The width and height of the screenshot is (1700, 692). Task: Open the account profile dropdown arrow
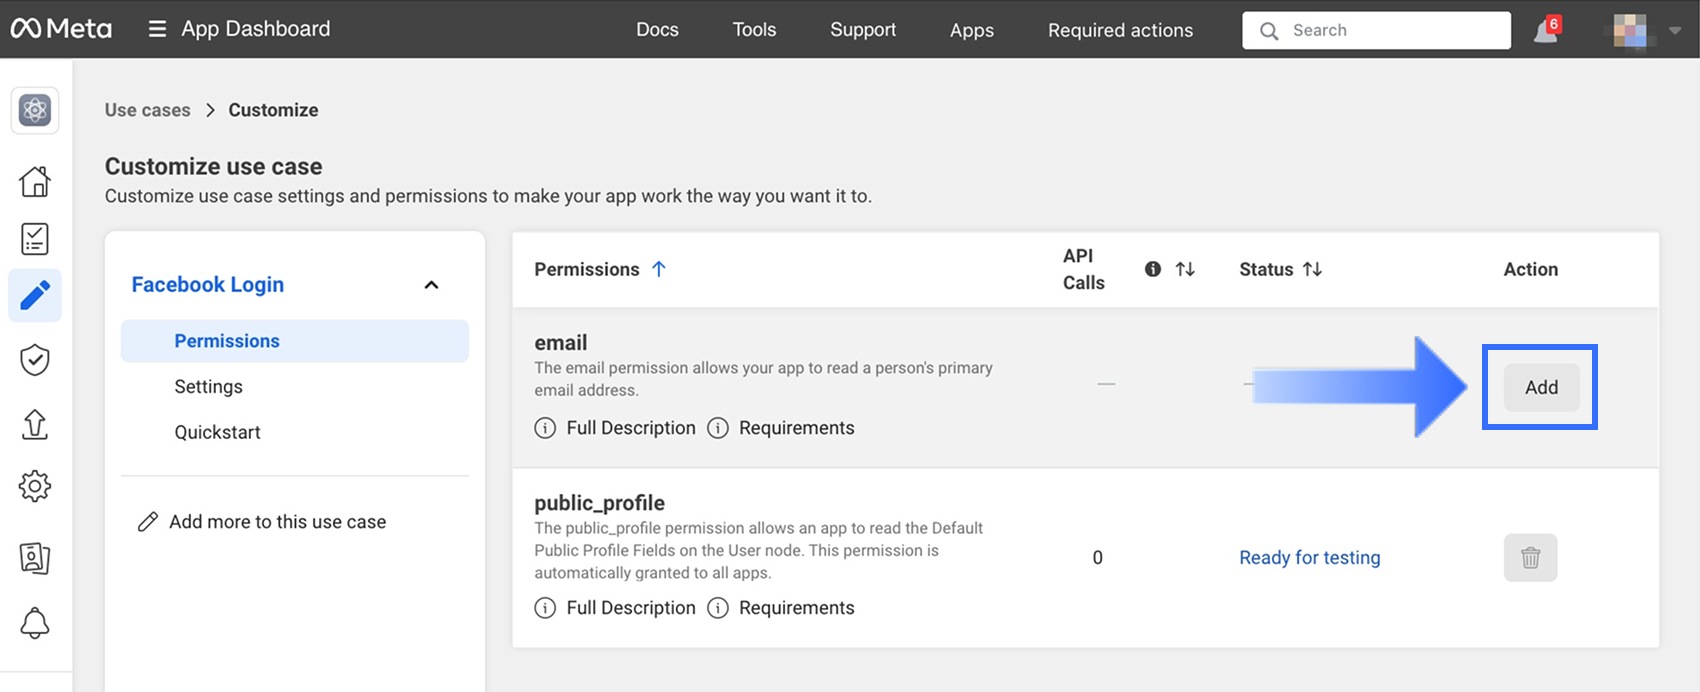click(1675, 31)
